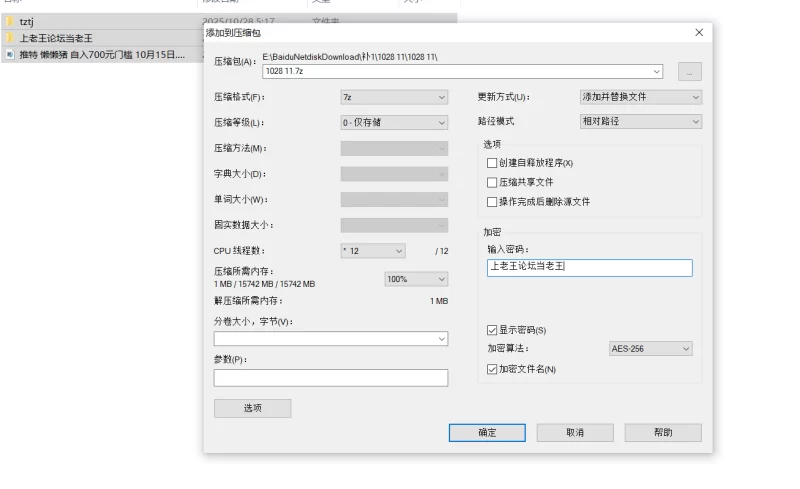The width and height of the screenshot is (800, 489).
Task: Click the 推特 懒懒猪 file icon
Action: pyautogui.click(x=10, y=54)
